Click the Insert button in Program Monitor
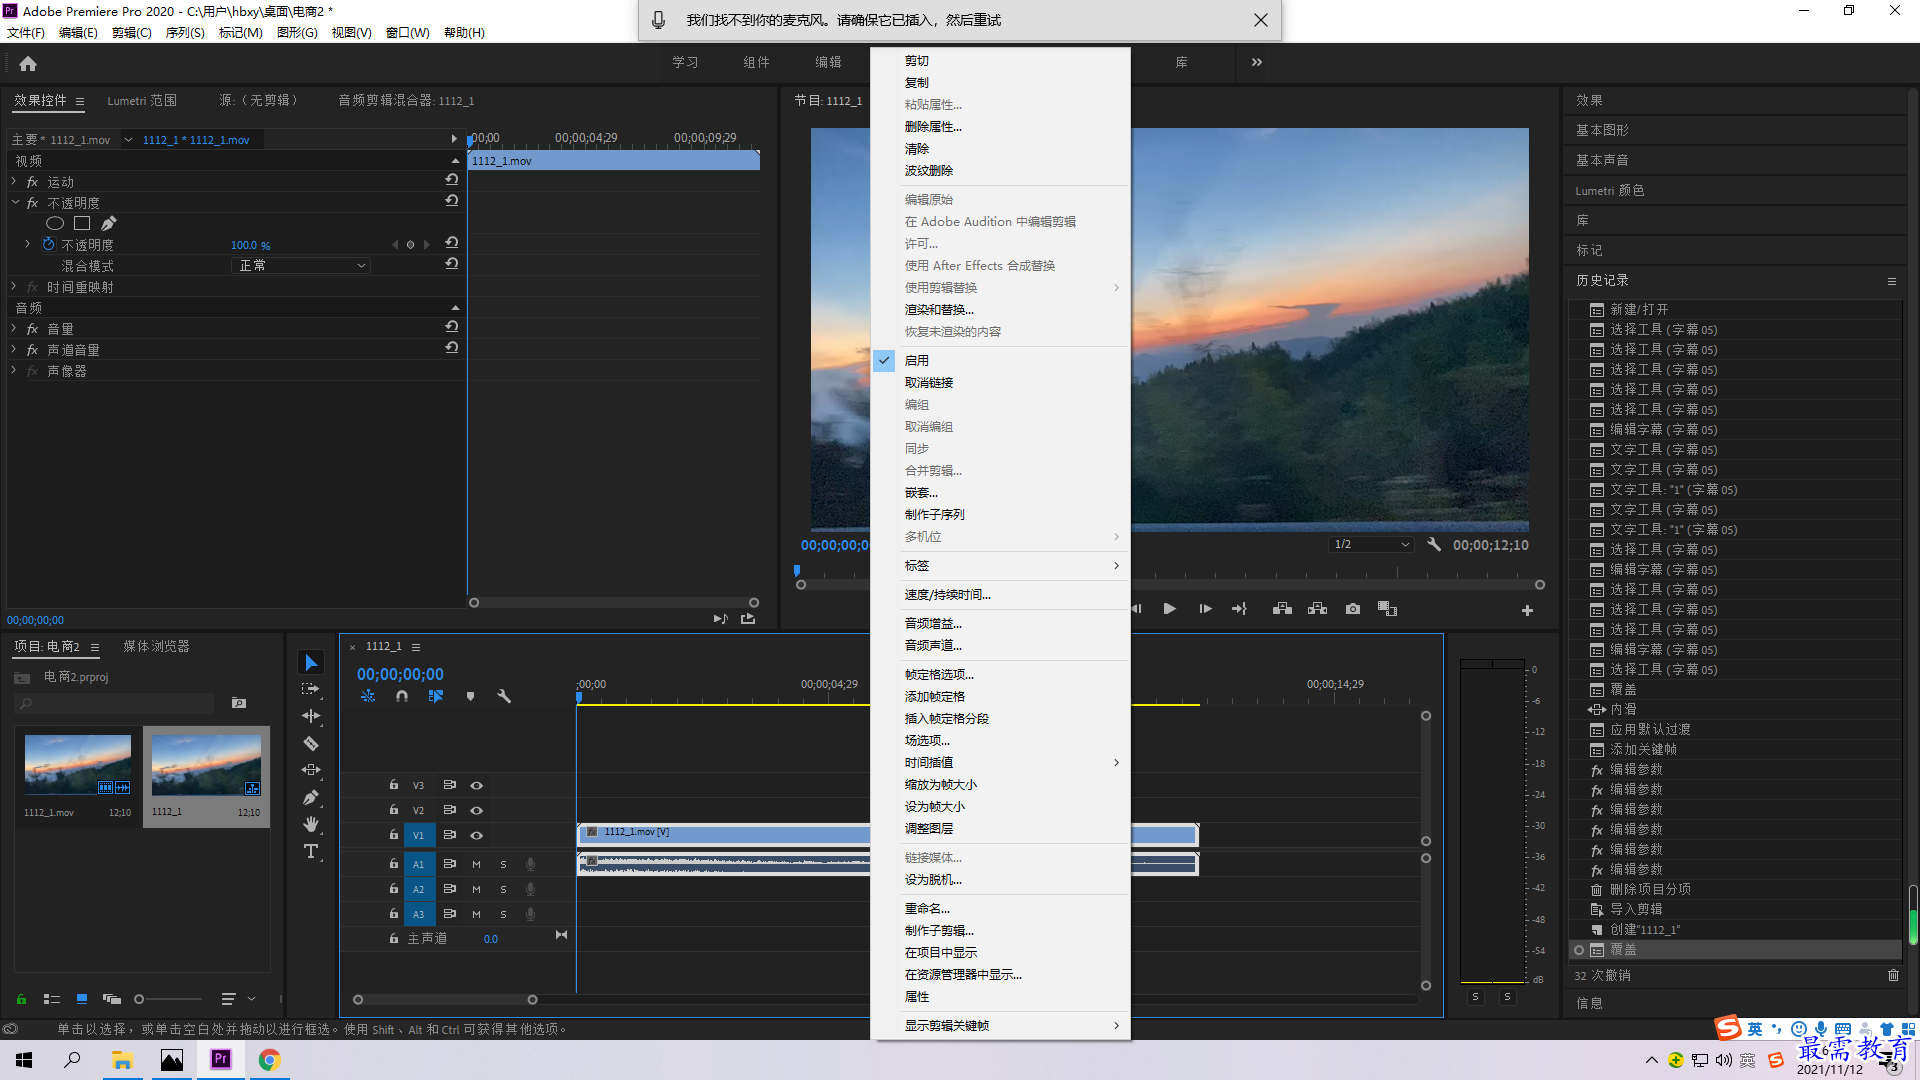Screen dimensions: 1920x1080 coord(1282,609)
